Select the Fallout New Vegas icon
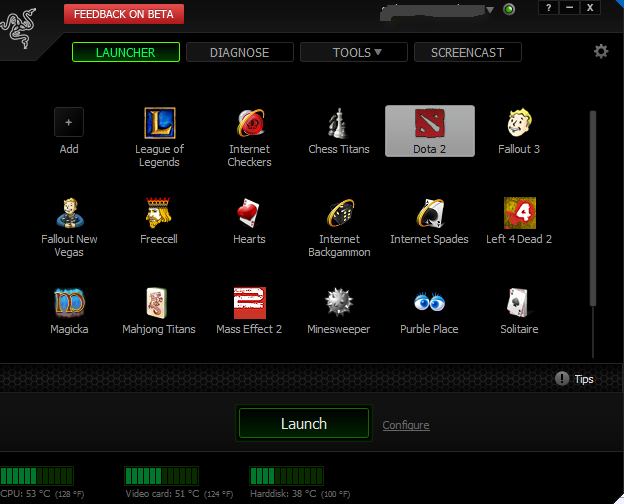Screen dimensions: 624x504 point(70,213)
